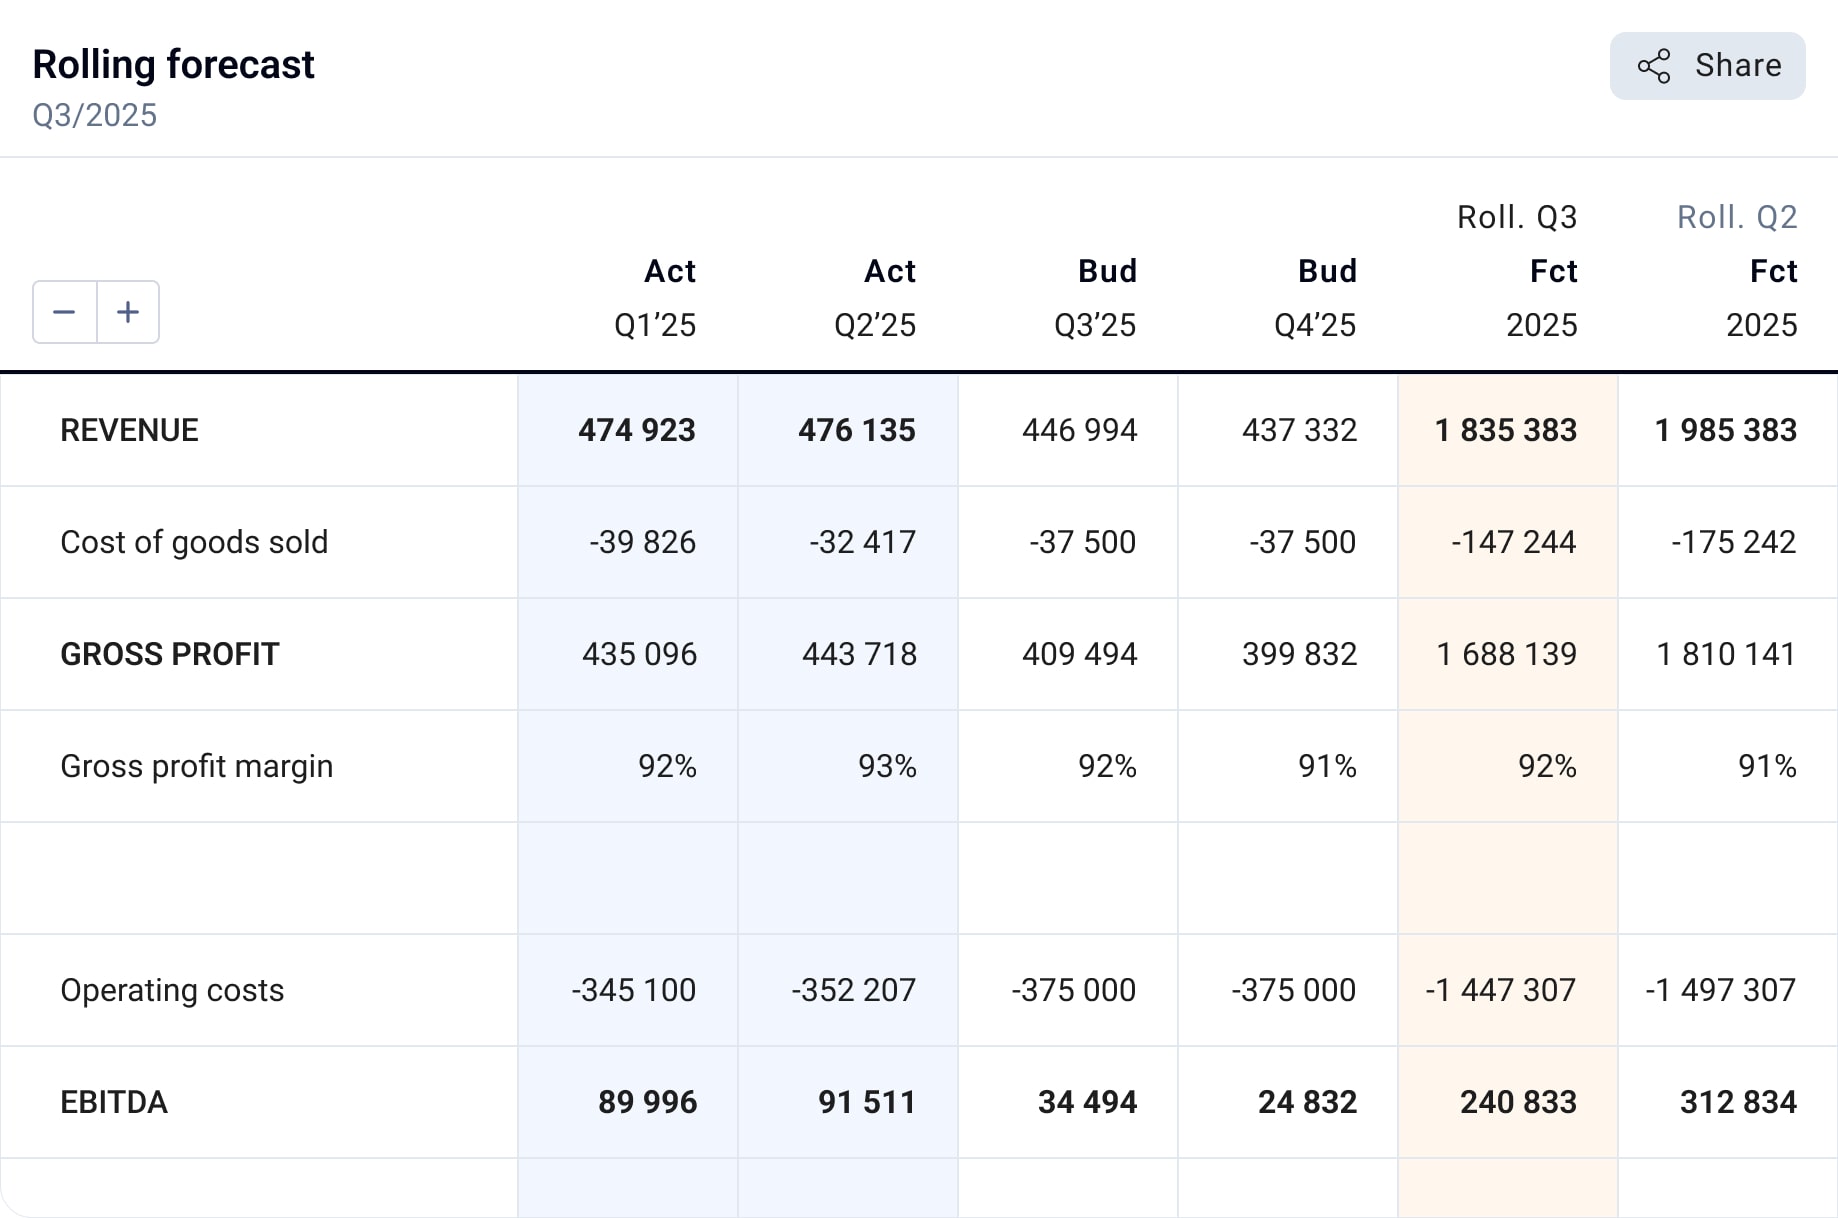
Task: Click the Cost of goods sold row
Action: [194, 542]
